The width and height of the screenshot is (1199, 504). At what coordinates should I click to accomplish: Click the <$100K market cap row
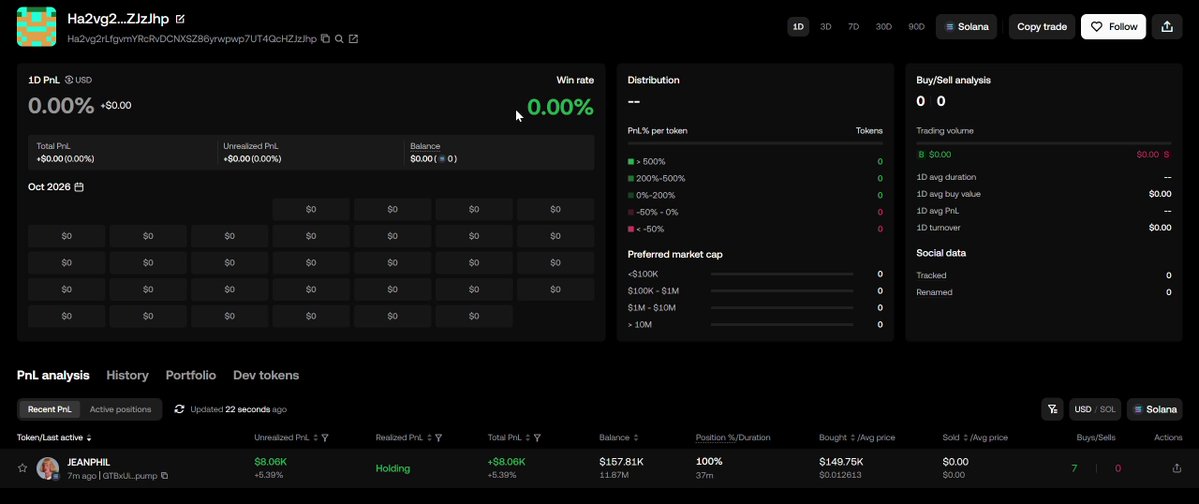(755, 274)
